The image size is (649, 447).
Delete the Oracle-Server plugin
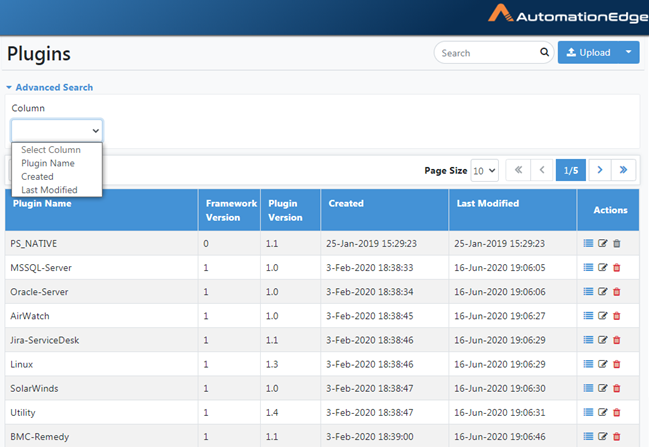coord(617,291)
